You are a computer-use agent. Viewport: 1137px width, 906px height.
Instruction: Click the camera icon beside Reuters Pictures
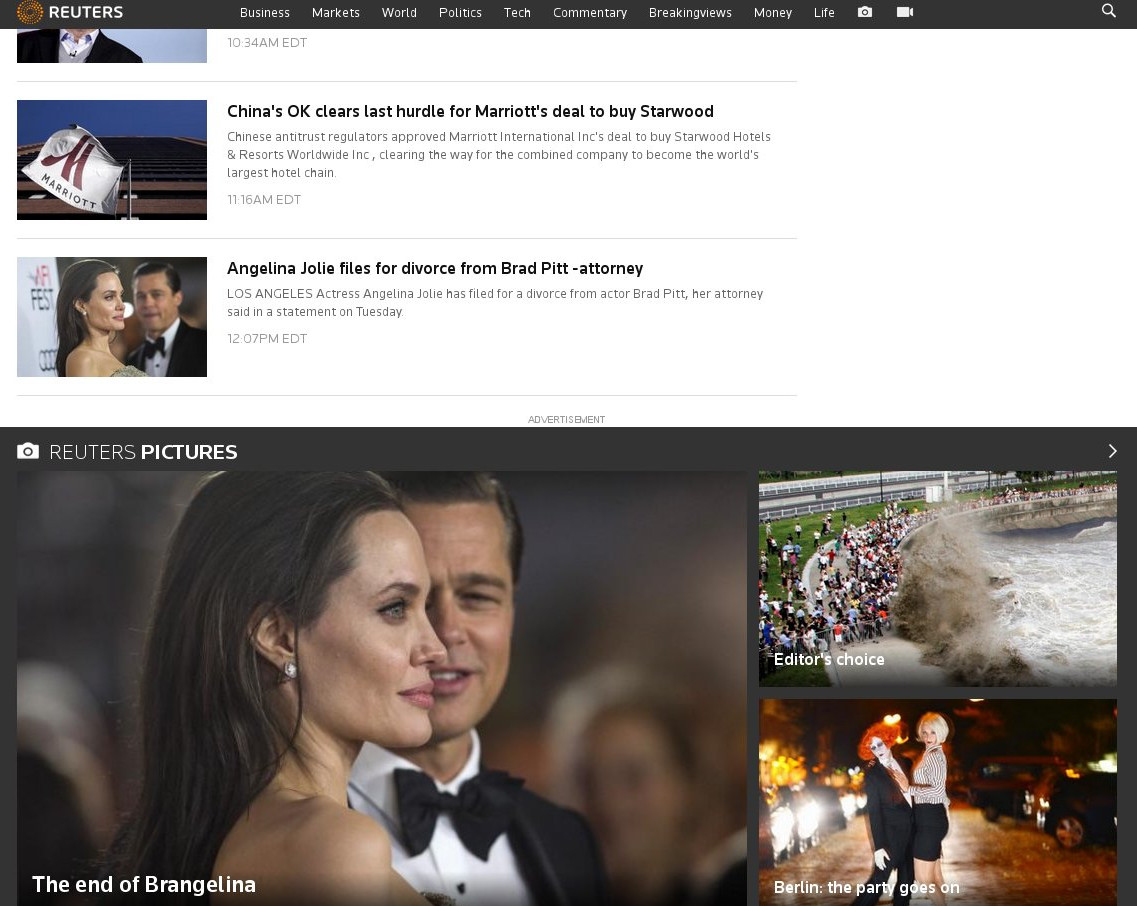28,452
